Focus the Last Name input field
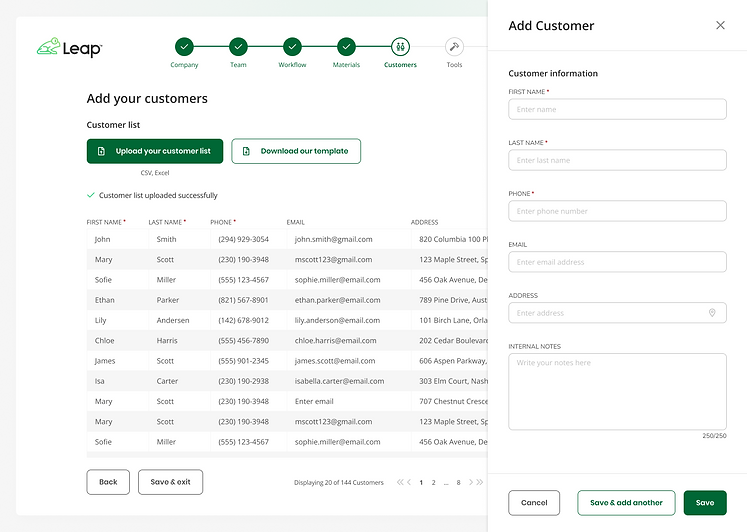 point(617,160)
